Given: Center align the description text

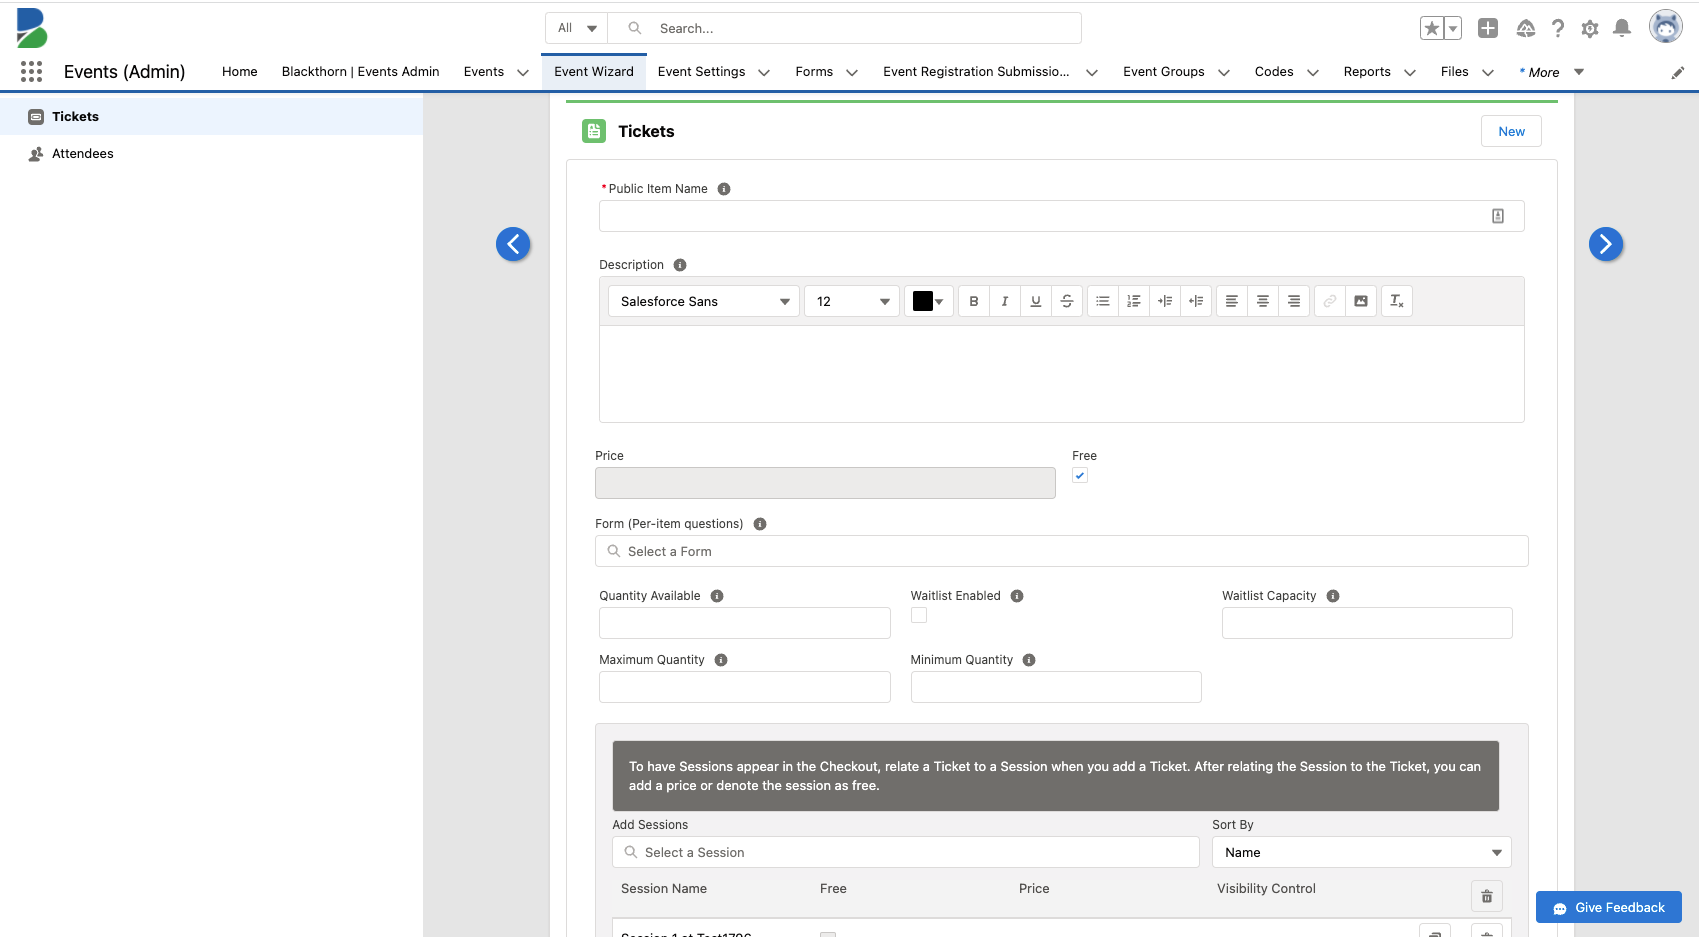Looking at the screenshot, I should click(1263, 301).
